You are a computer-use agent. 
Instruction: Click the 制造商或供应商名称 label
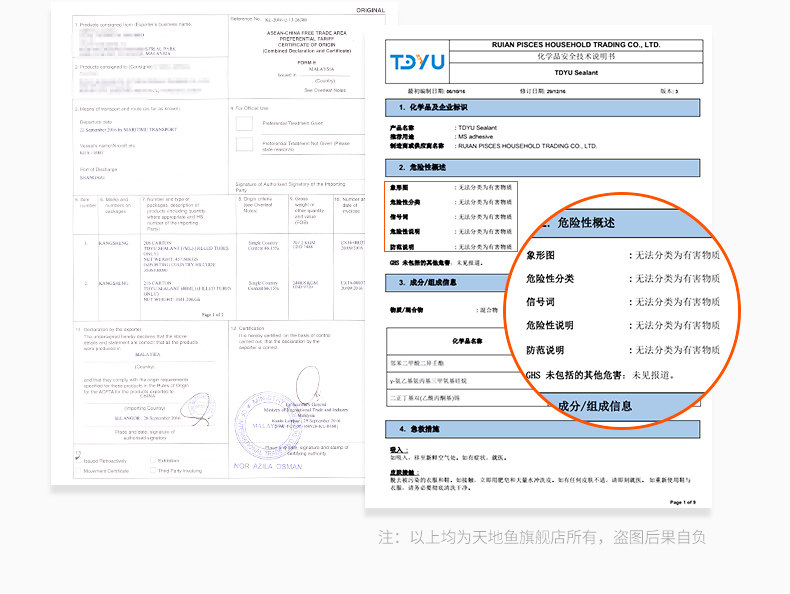pyautogui.click(x=417, y=146)
